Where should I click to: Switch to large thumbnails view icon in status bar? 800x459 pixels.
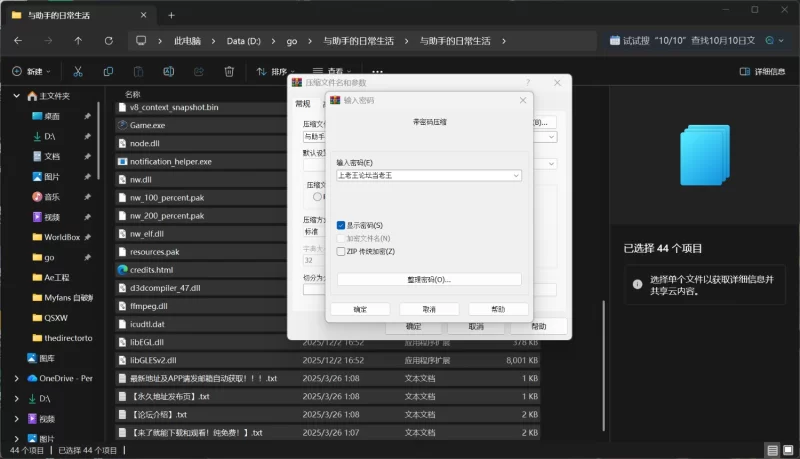coord(788,450)
